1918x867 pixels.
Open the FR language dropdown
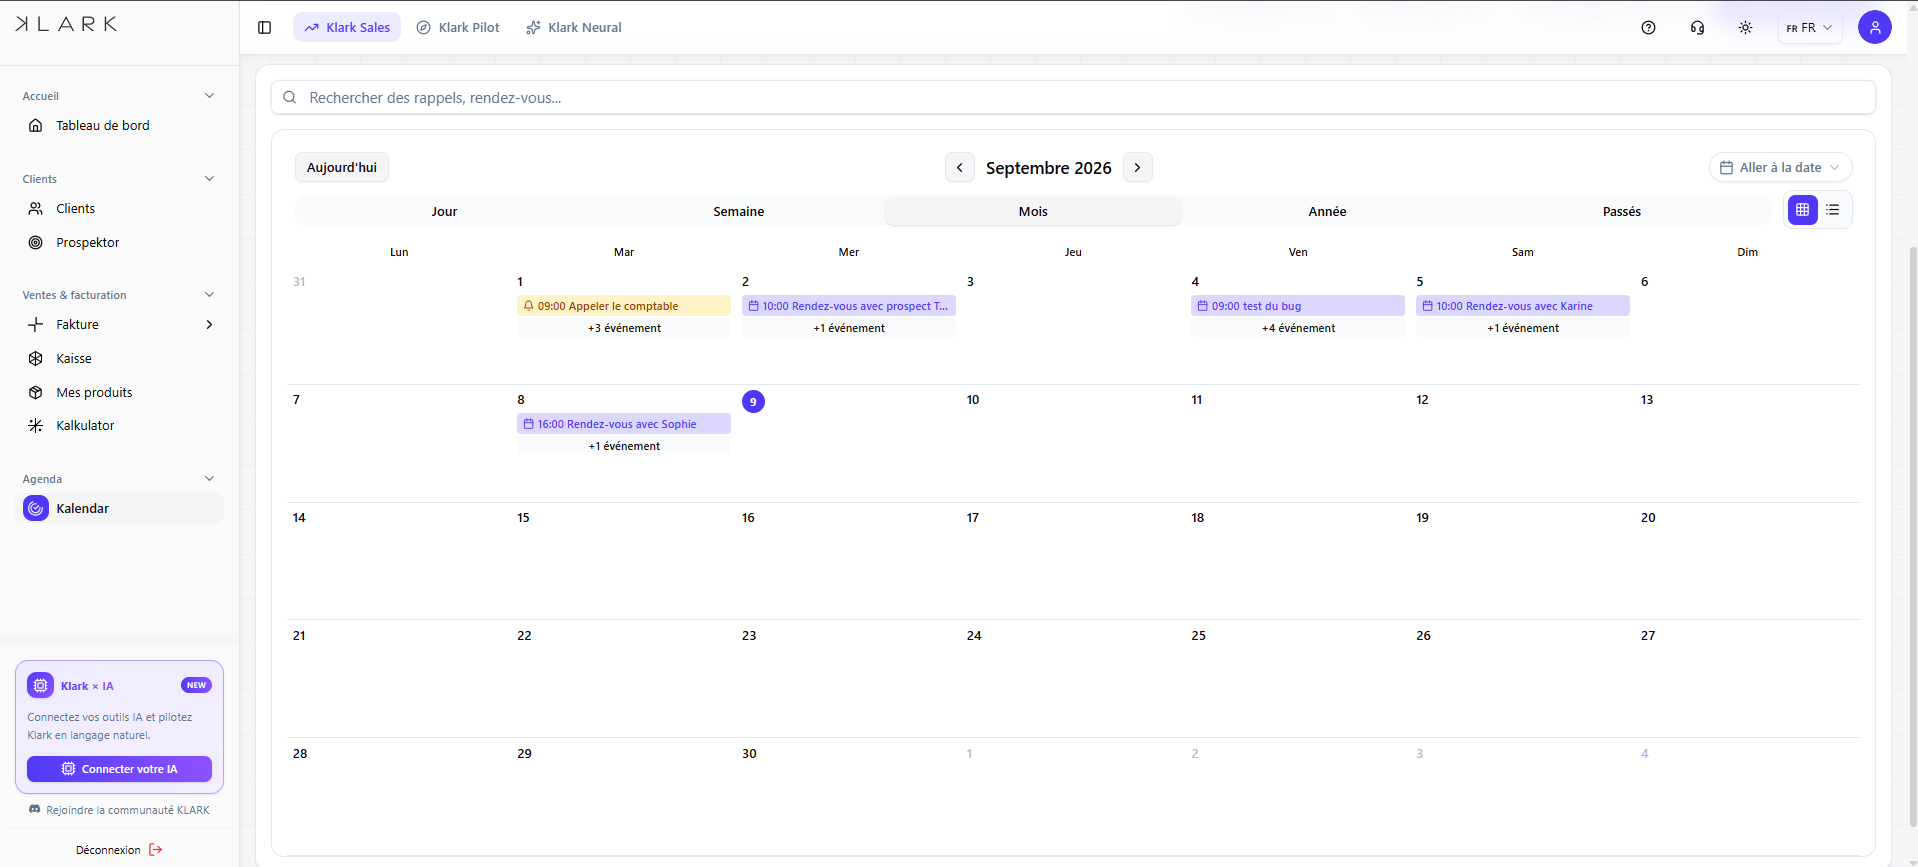tap(1809, 28)
